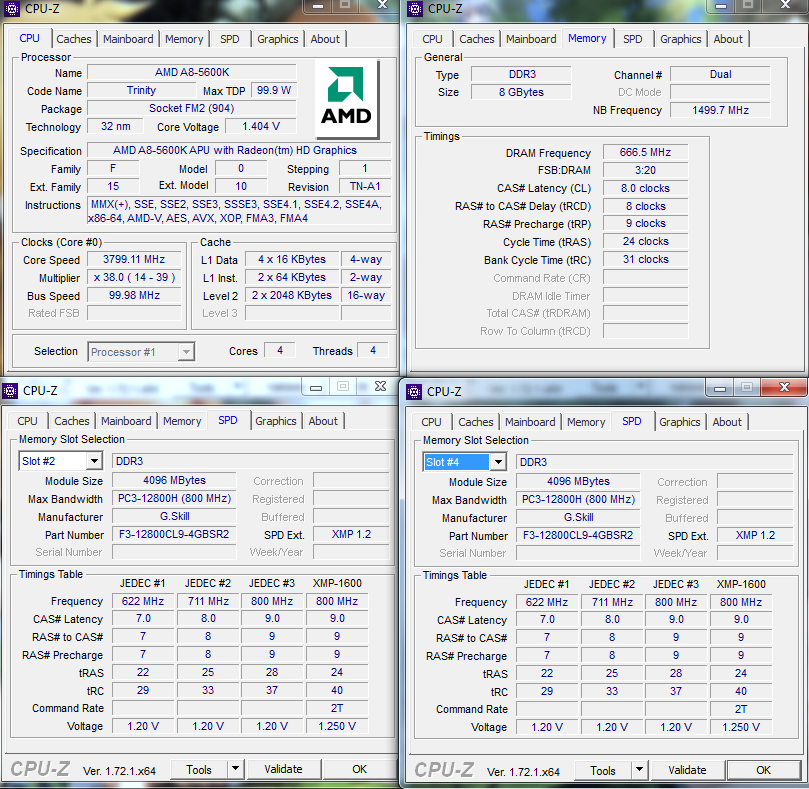809x789 pixels.
Task: Click the NB Frequency value 1499.7 MHz
Action: click(720, 110)
